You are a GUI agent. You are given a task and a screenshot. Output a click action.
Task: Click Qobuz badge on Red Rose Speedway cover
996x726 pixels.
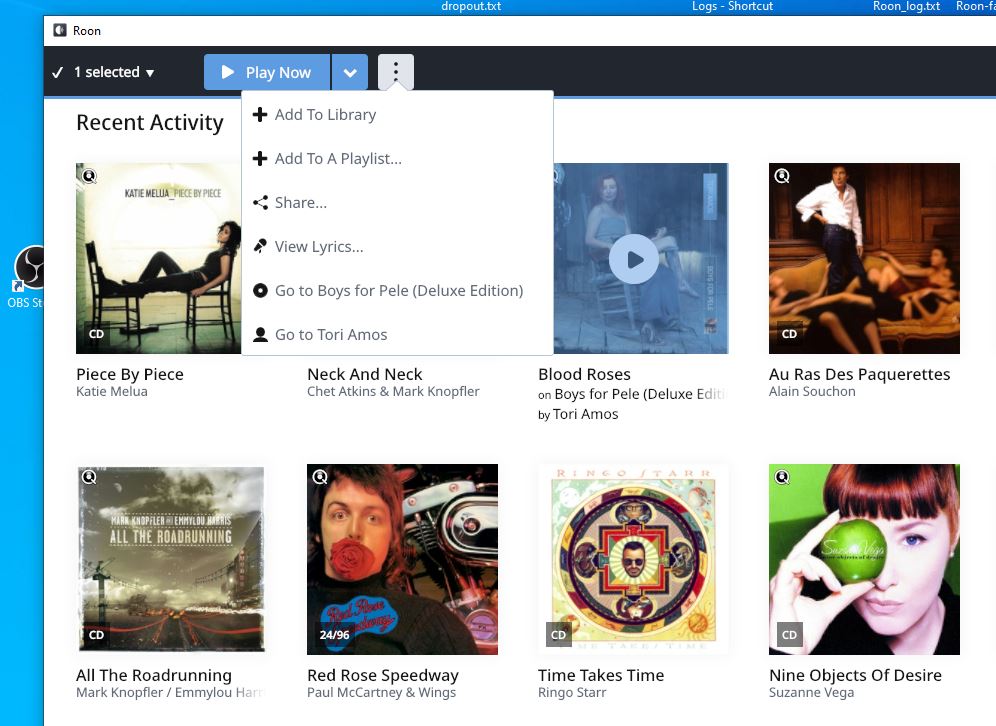[320, 476]
